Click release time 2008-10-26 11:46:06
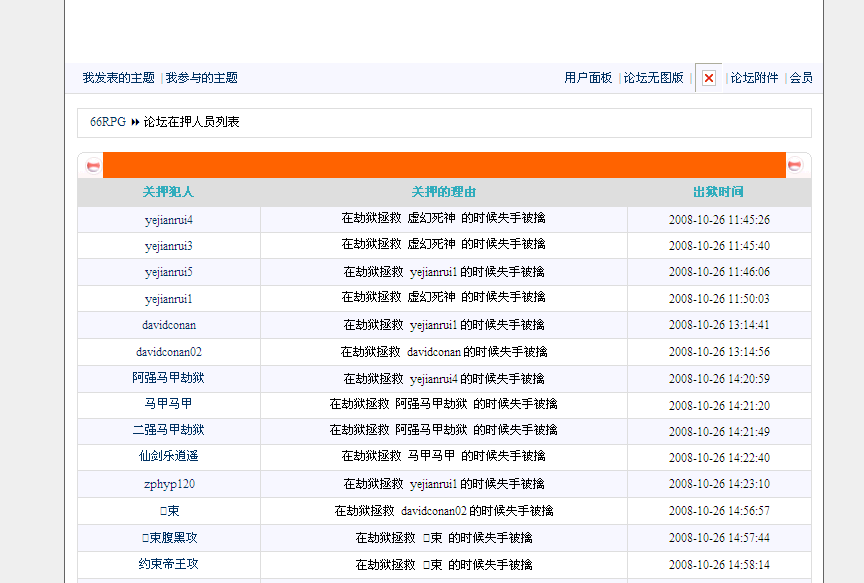864x583 pixels. point(719,272)
